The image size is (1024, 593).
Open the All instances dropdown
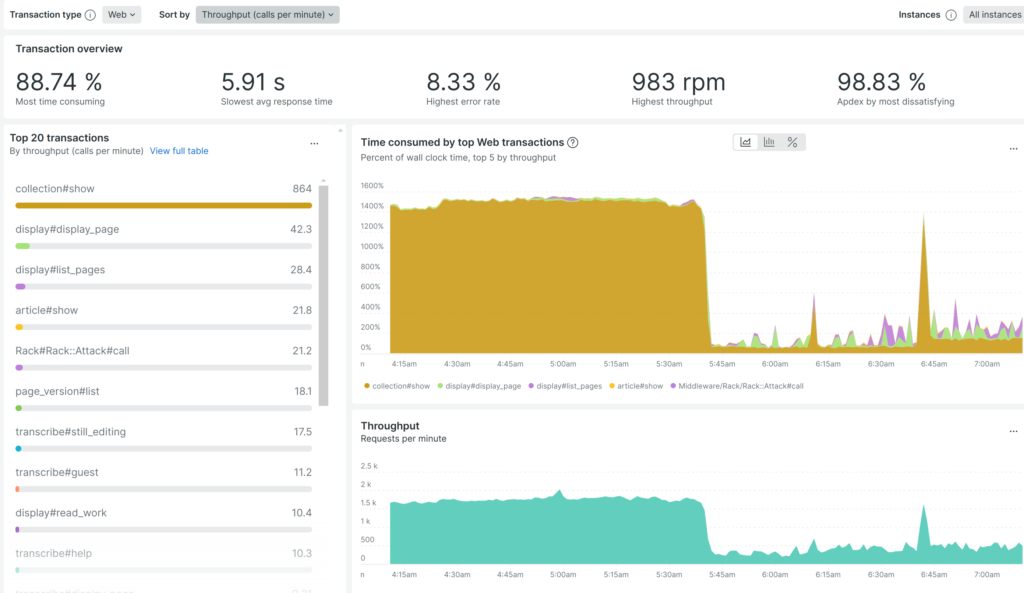[x=993, y=14]
